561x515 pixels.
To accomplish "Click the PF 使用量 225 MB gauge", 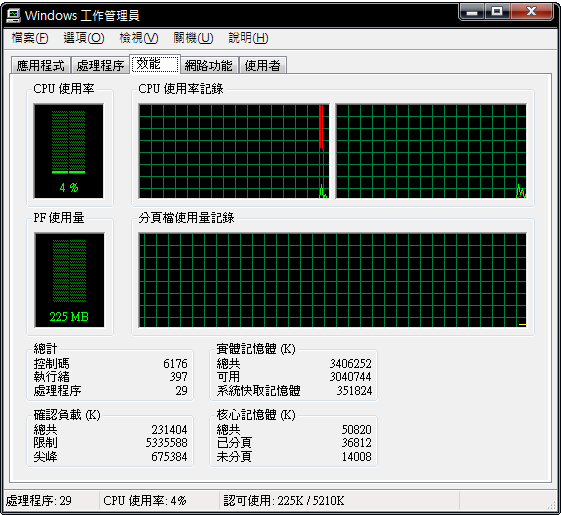I will pos(69,280).
